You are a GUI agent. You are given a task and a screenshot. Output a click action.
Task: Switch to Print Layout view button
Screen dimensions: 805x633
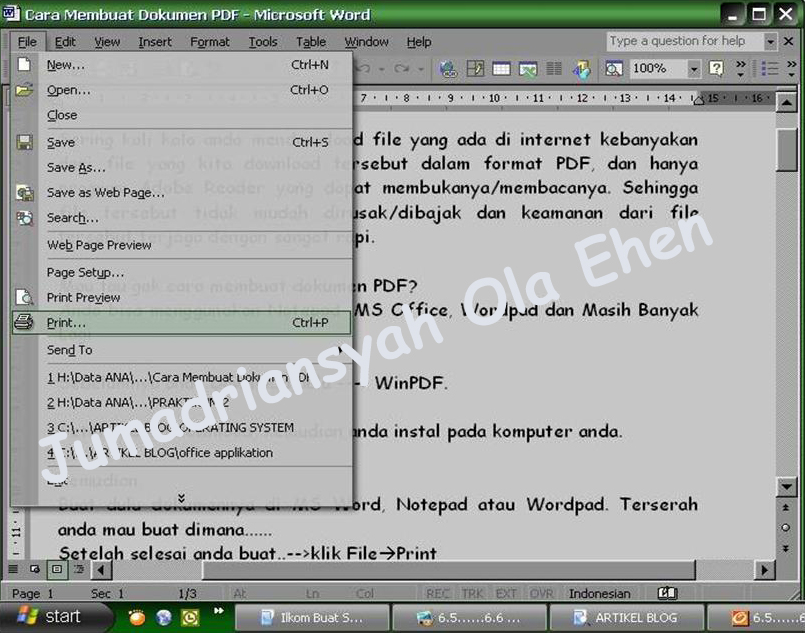point(56,569)
